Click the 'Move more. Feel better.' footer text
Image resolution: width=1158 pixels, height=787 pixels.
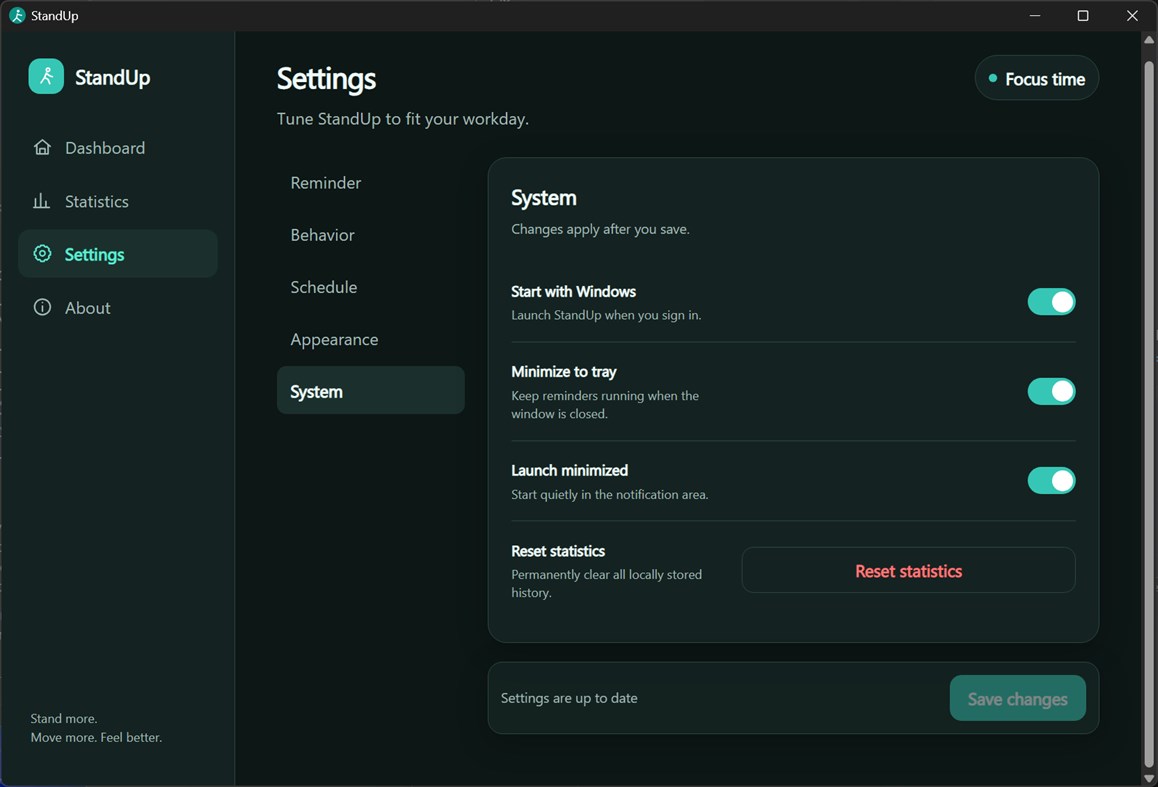click(x=96, y=738)
